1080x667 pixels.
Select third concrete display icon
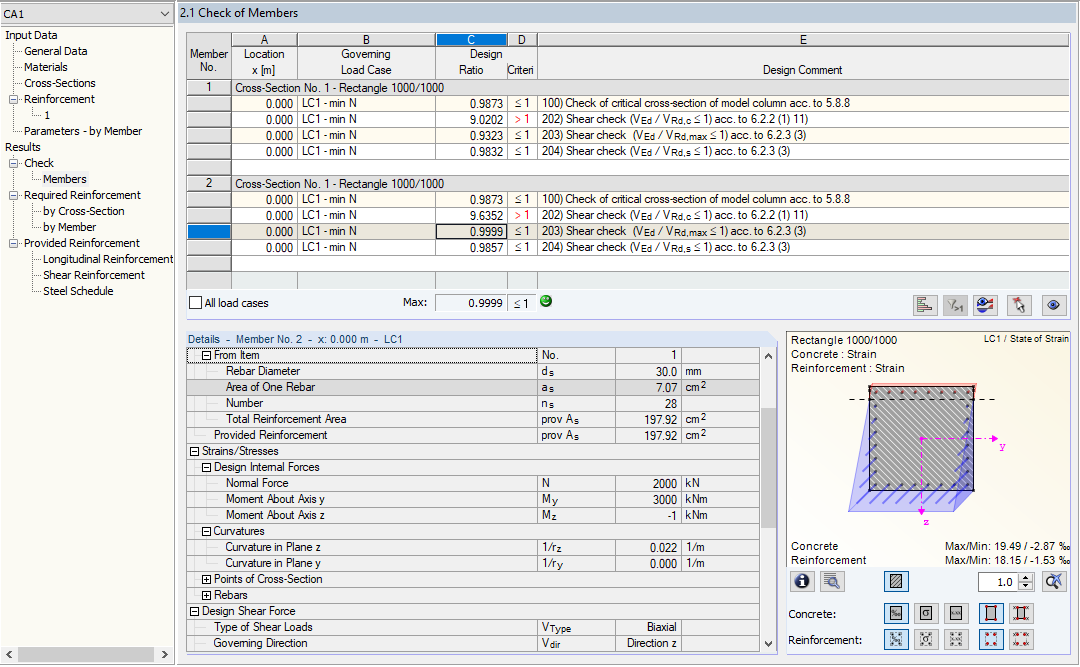click(956, 613)
